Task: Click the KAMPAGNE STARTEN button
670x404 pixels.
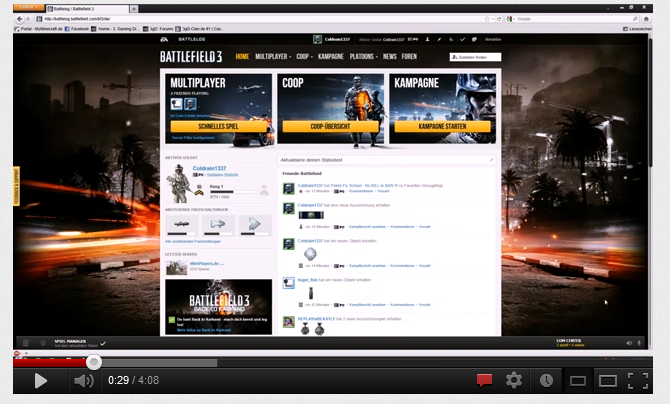Action: point(442,126)
